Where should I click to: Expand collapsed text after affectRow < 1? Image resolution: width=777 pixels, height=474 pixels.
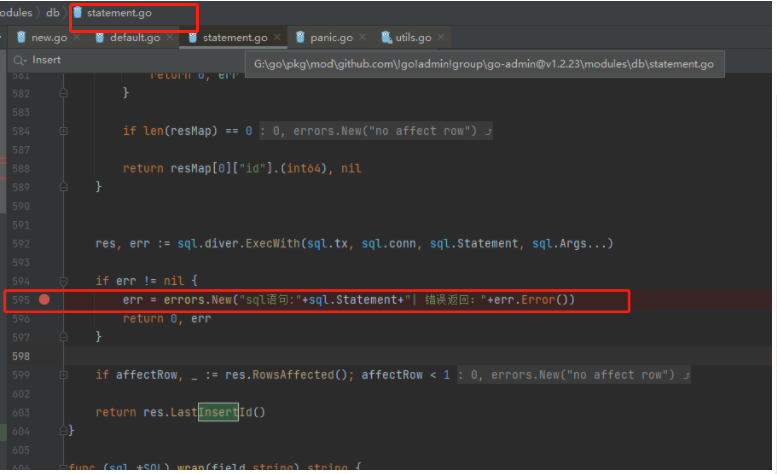(574, 375)
